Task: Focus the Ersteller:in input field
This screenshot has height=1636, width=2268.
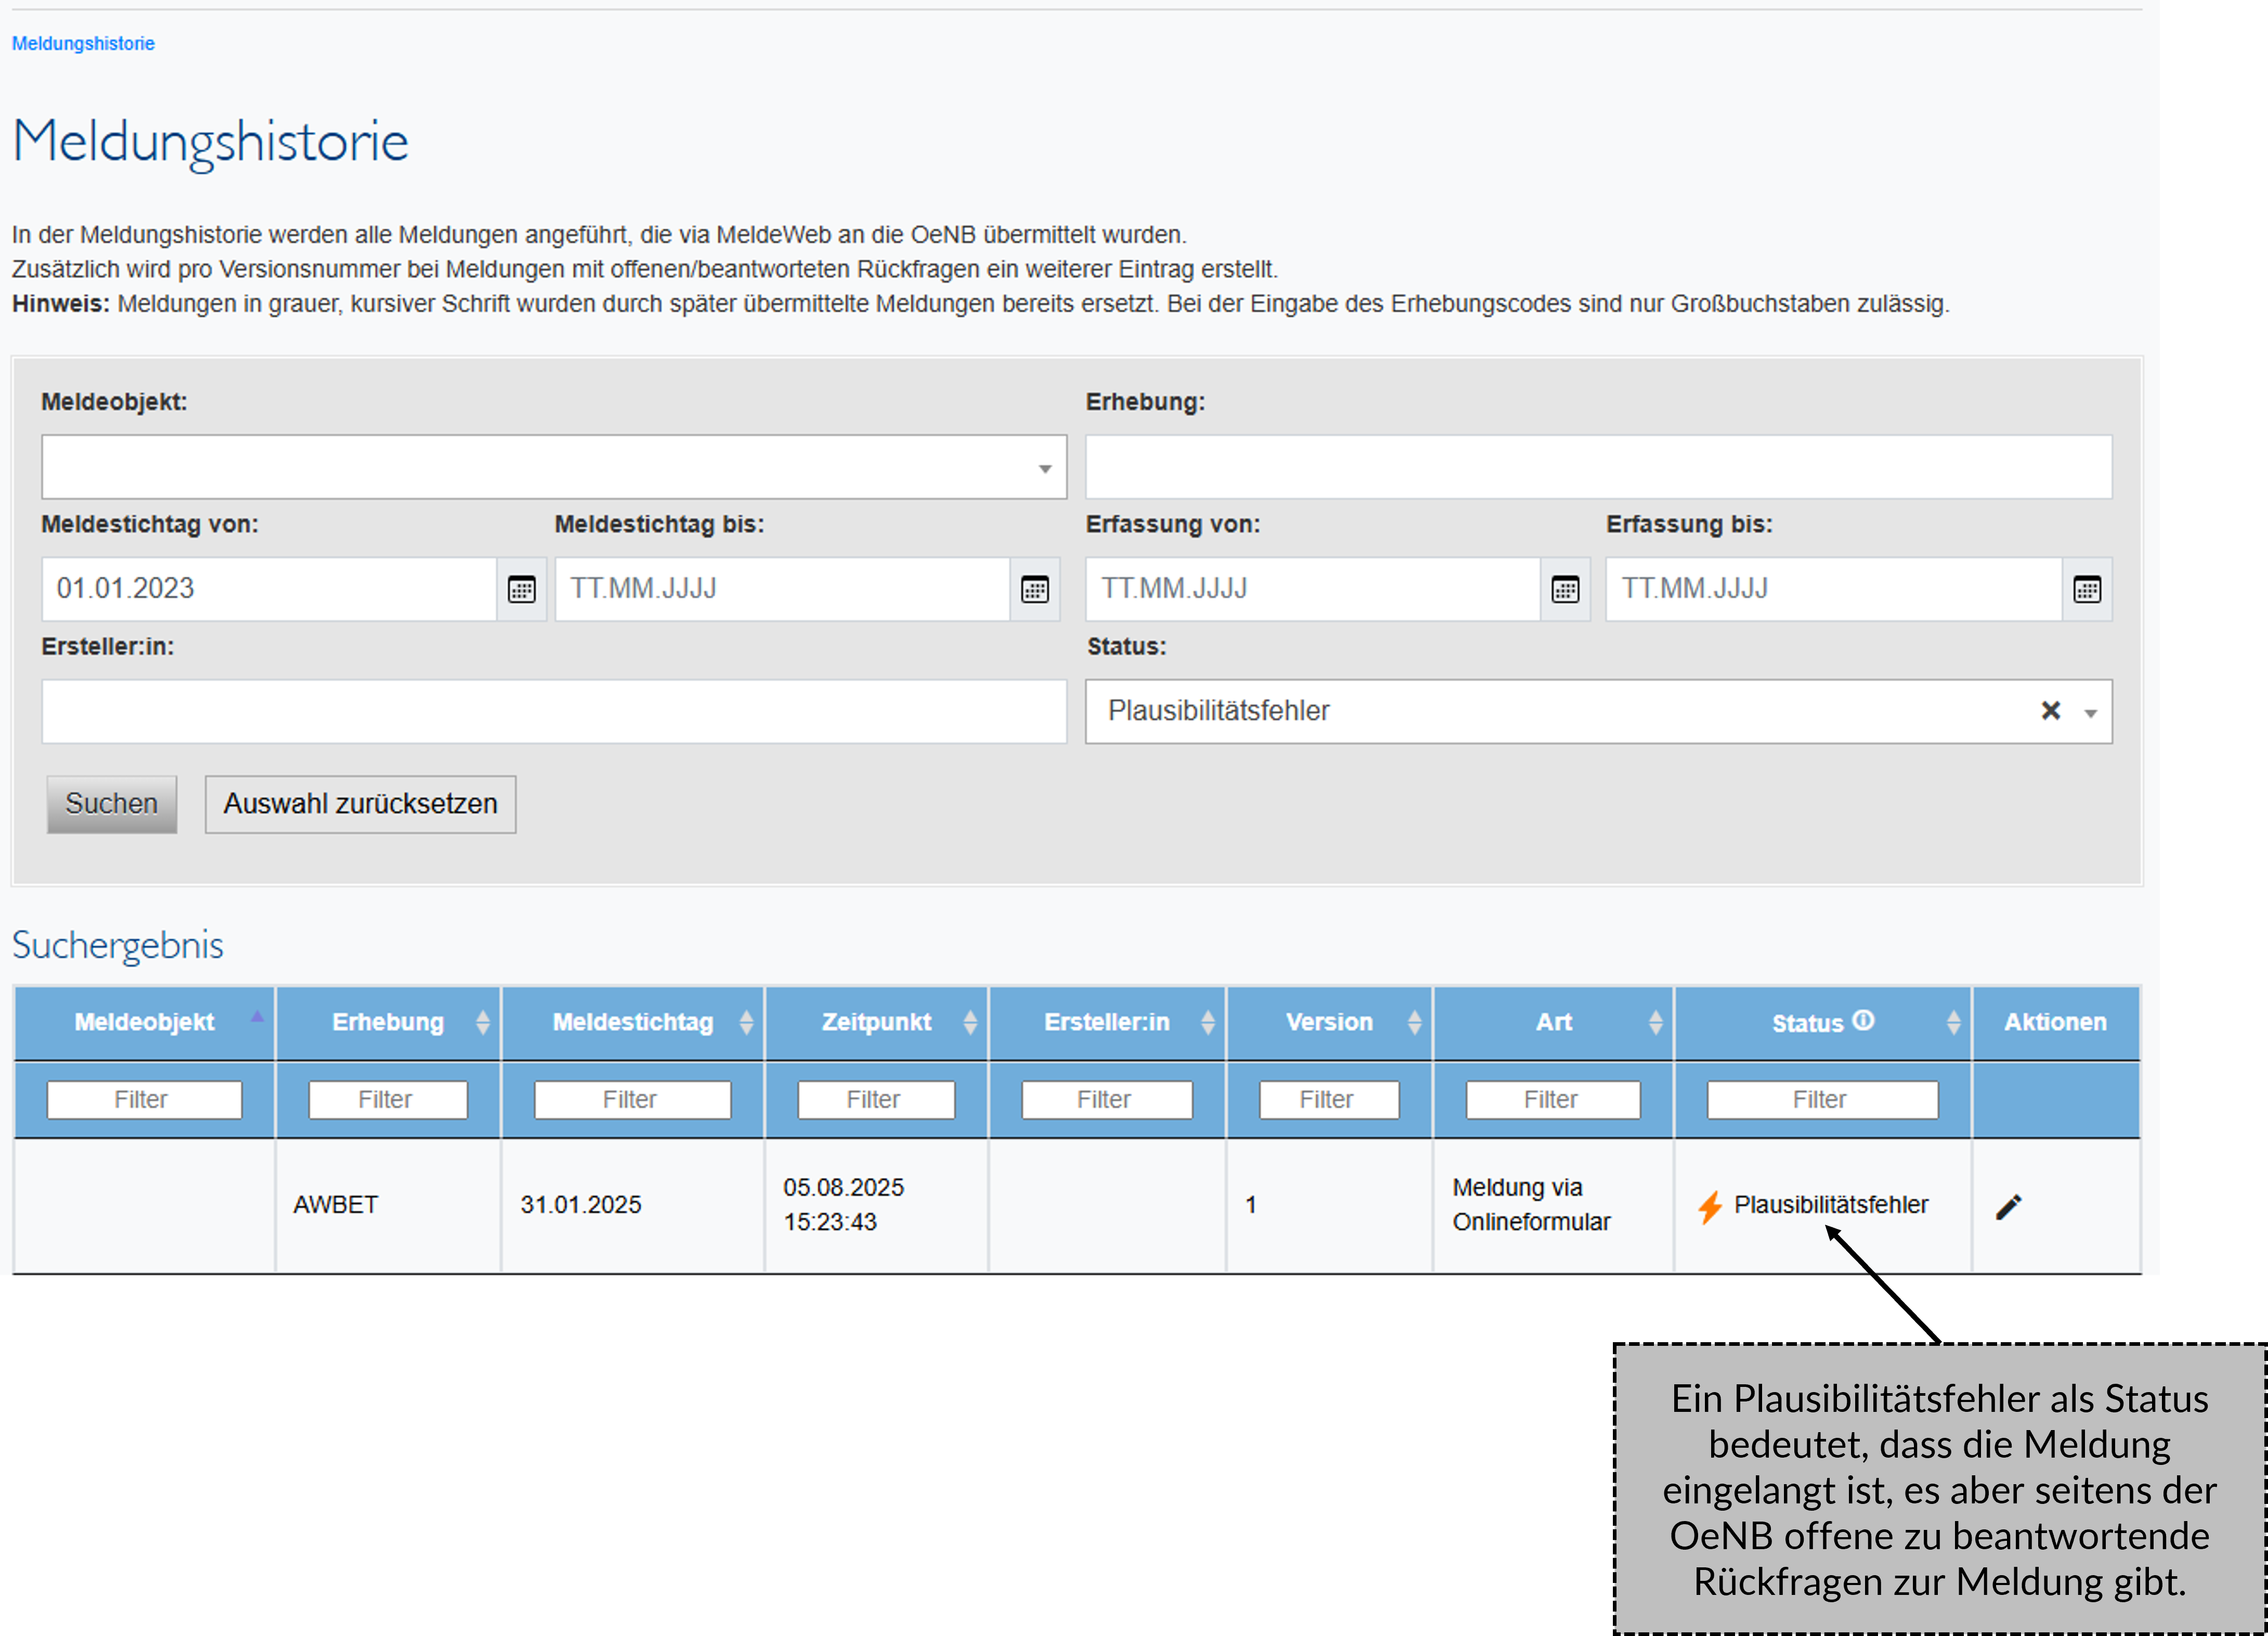Action: coord(554,712)
